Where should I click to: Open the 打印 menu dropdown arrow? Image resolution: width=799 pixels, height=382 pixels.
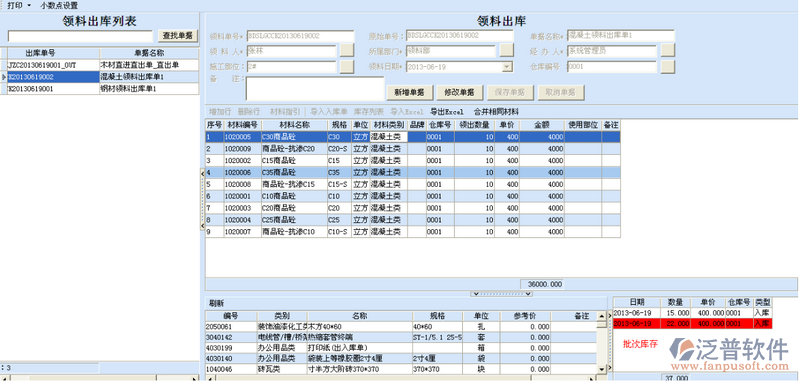tap(29, 6)
